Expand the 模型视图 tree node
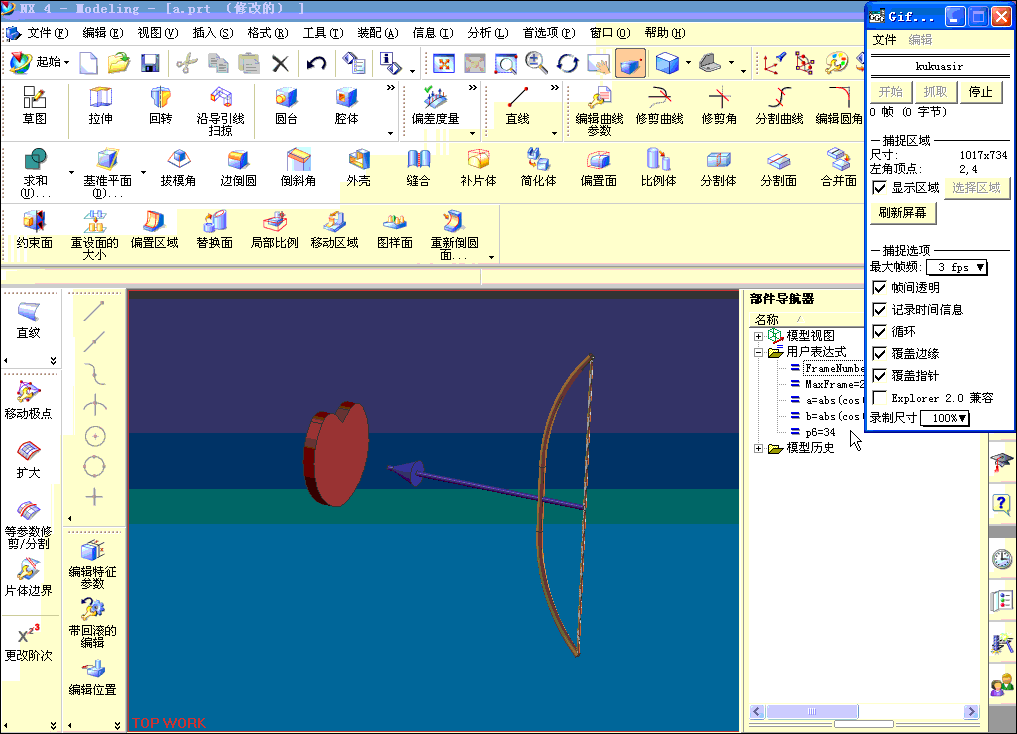 pyautogui.click(x=758, y=336)
